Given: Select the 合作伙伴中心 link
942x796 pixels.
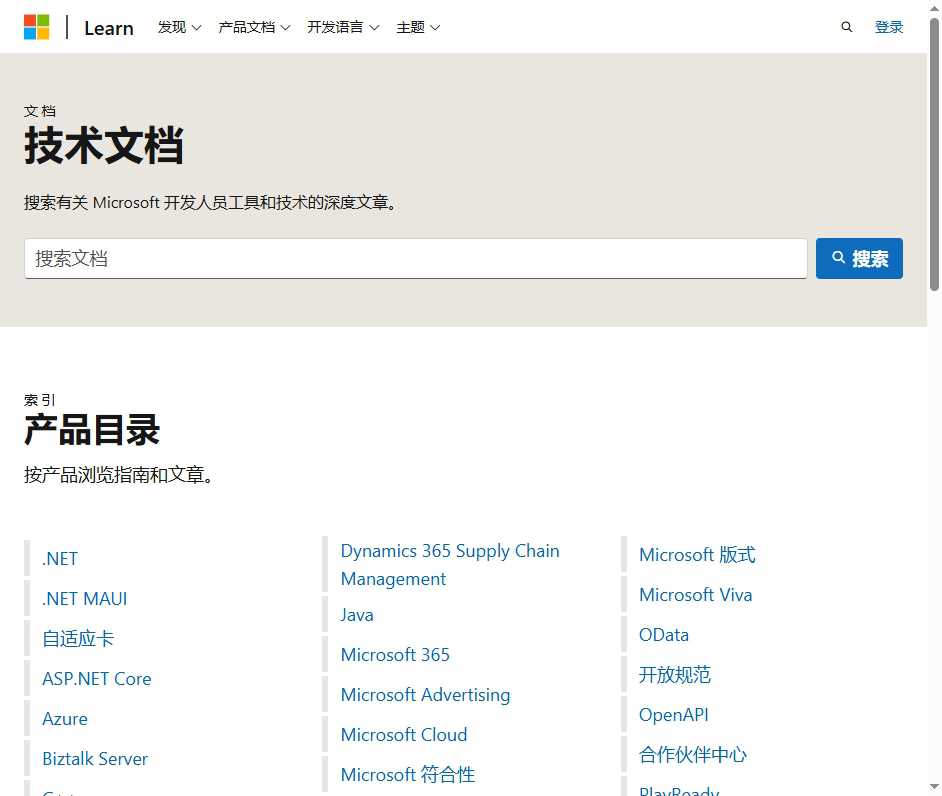Looking at the screenshot, I should 692,754.
